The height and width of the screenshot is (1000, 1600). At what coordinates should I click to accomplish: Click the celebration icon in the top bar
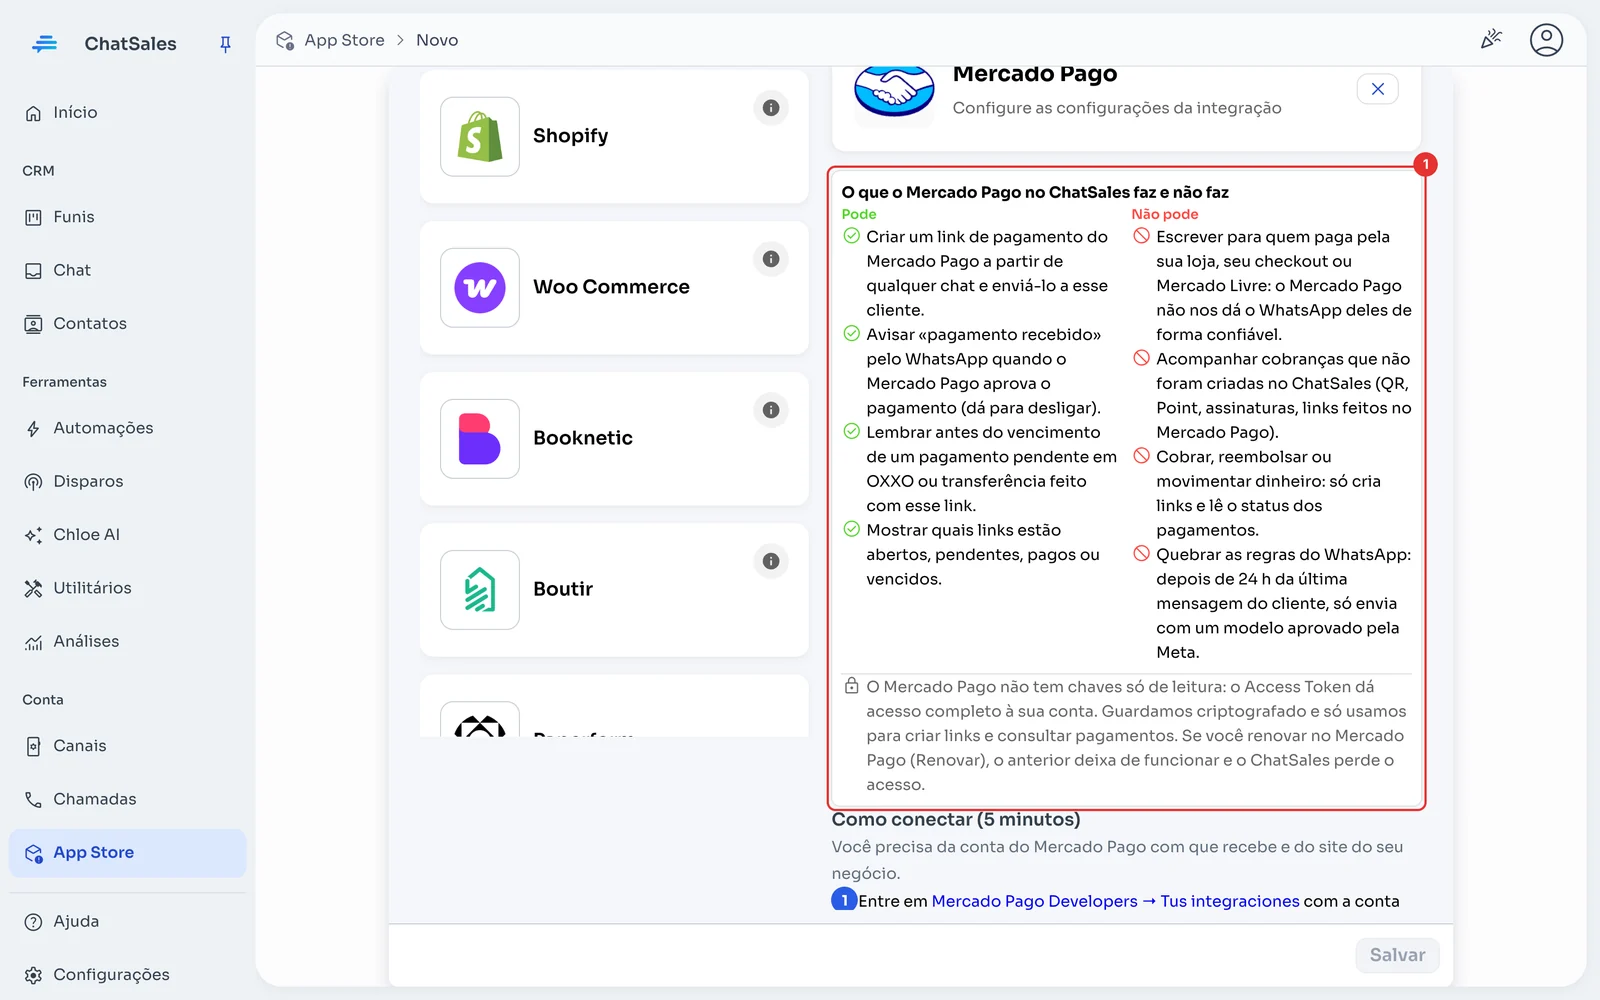click(1491, 40)
